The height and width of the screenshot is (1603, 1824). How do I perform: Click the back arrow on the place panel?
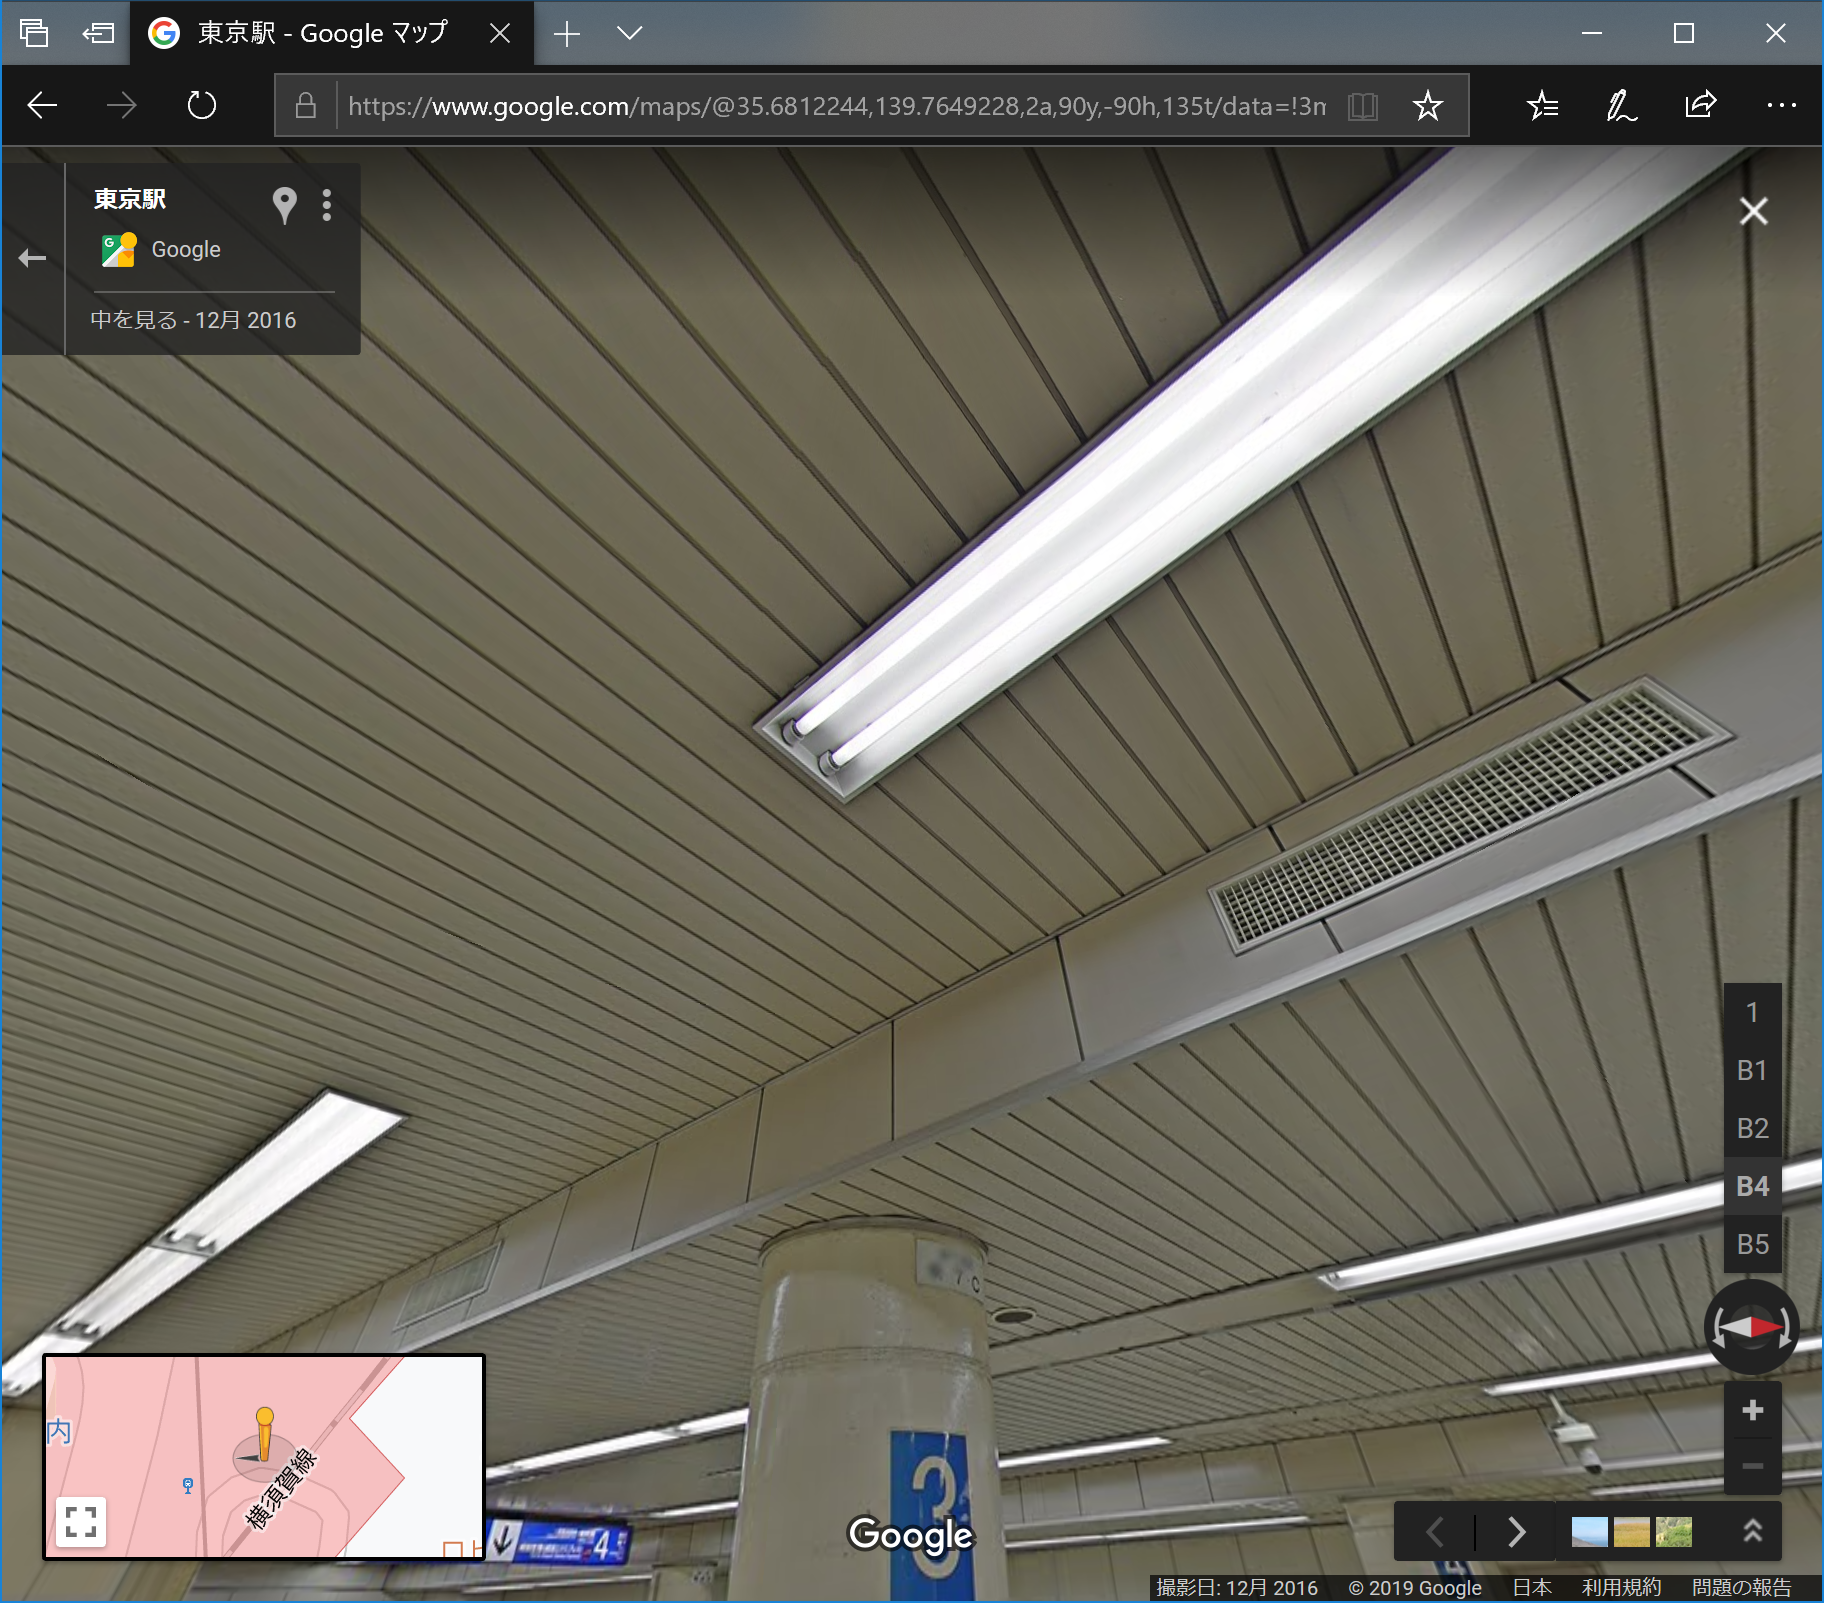[31, 257]
